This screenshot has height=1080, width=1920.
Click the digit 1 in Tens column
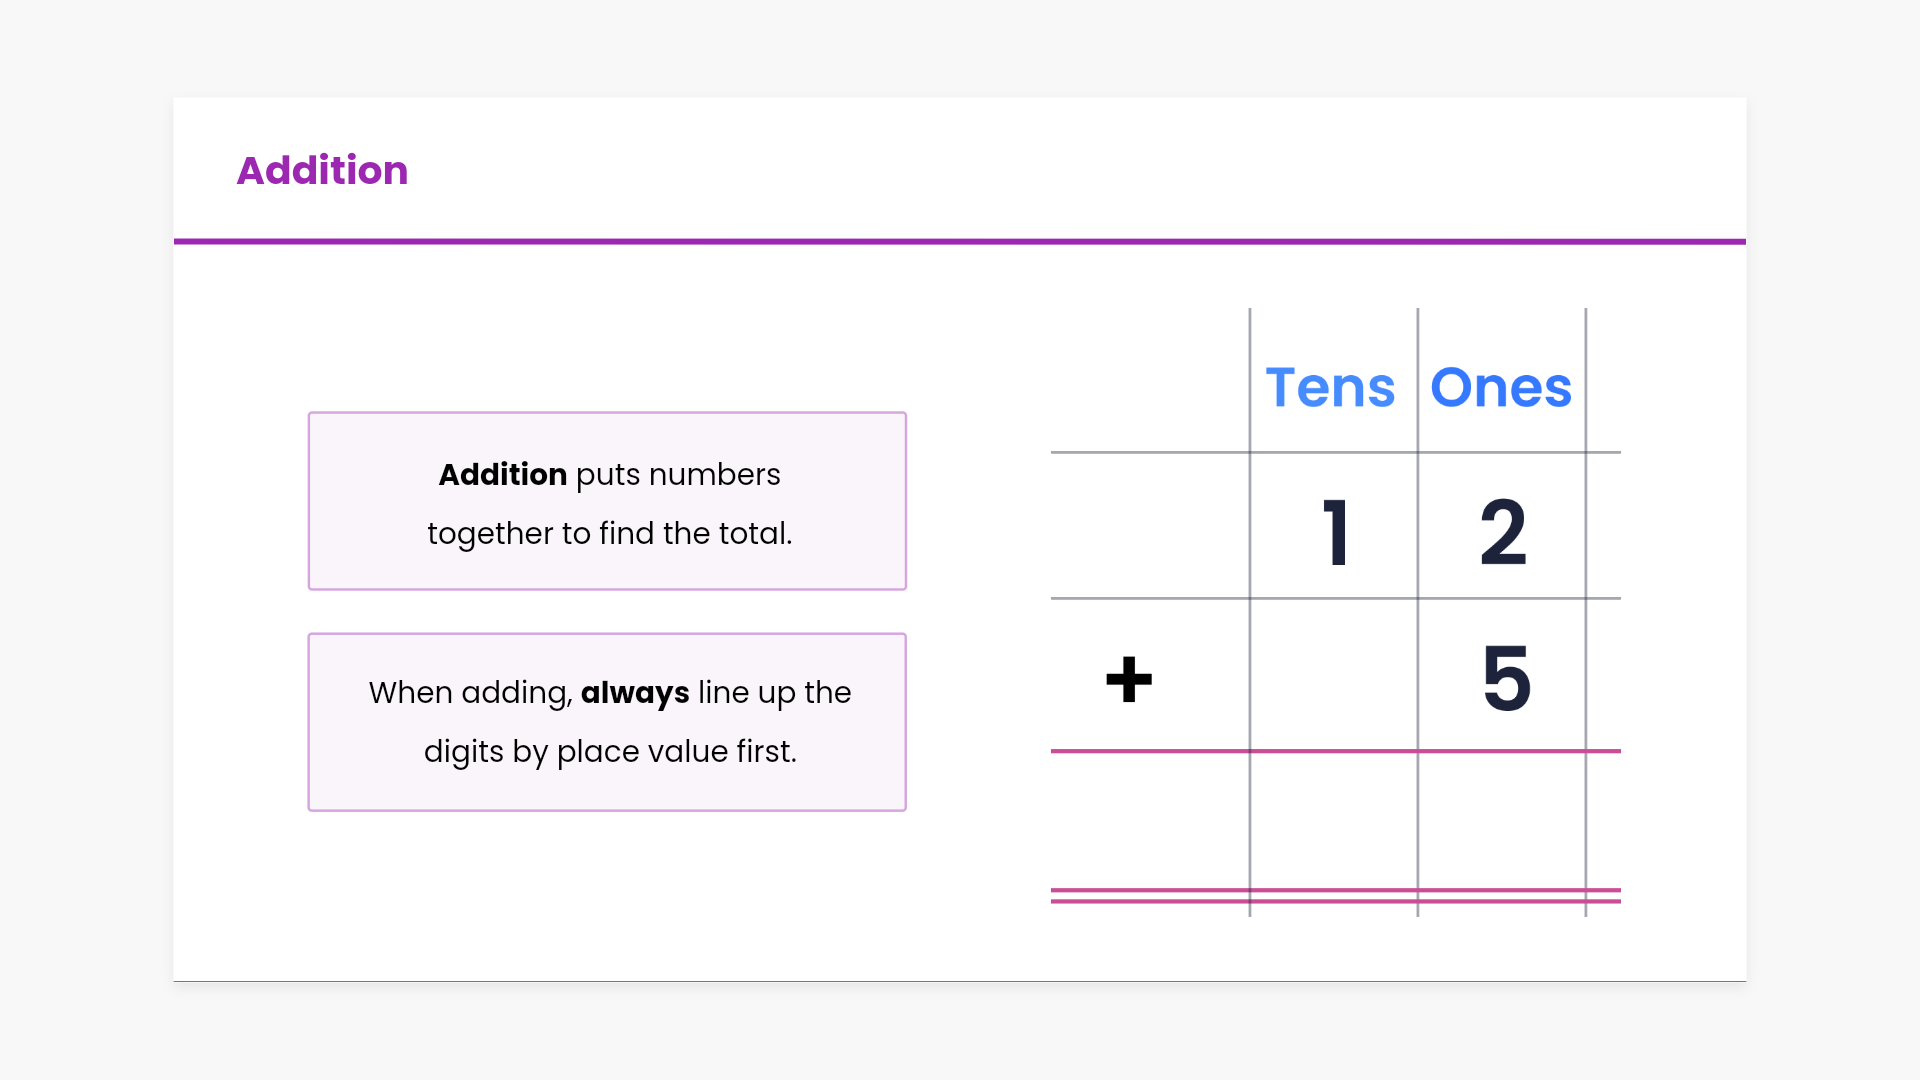[1336, 532]
